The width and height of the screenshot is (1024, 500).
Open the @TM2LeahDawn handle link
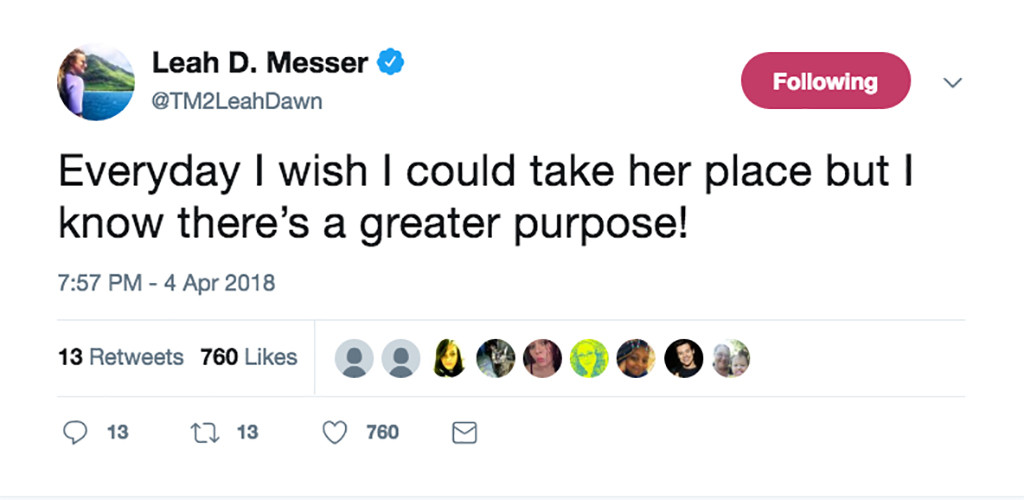(x=237, y=102)
